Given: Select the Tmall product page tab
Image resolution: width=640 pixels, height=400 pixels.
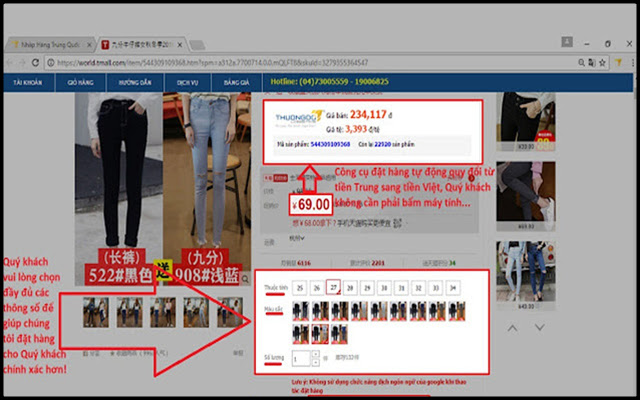Looking at the screenshot, I should pyautogui.click(x=141, y=45).
